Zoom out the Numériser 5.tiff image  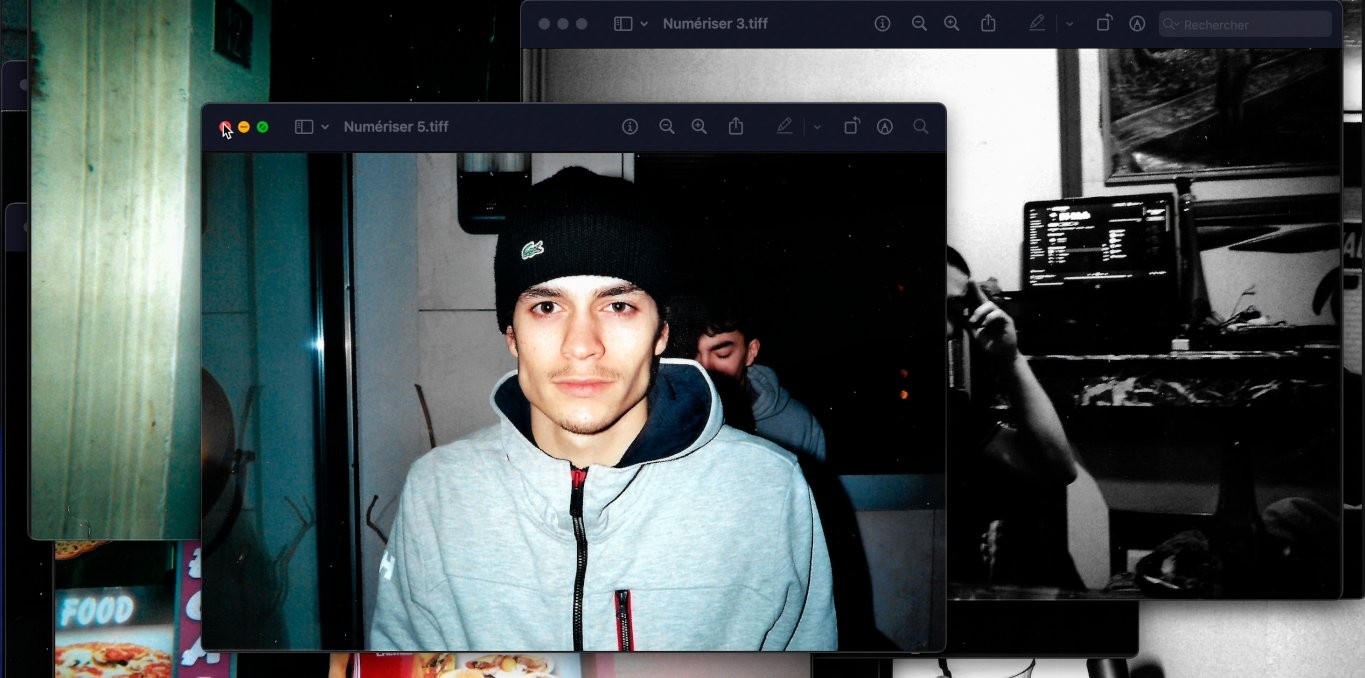pos(667,127)
